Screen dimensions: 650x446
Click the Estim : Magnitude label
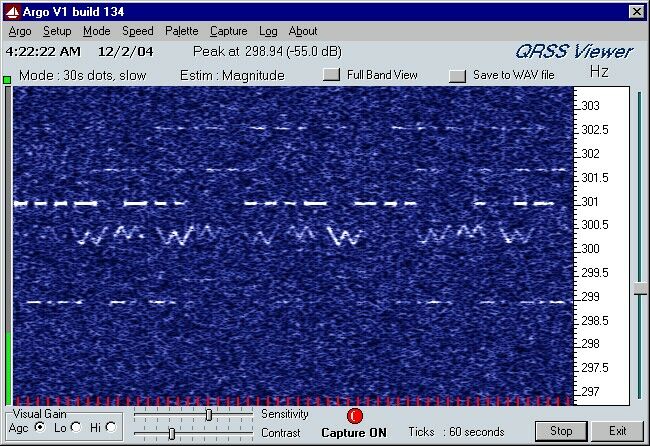232,75
